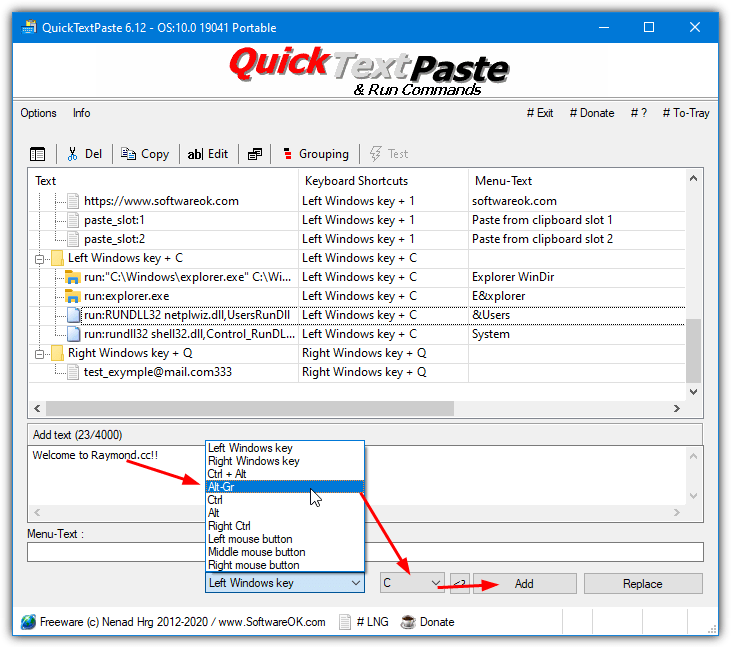The width and height of the screenshot is (731, 647).
Task: Click the windows icon next to Edit
Action: [255, 154]
